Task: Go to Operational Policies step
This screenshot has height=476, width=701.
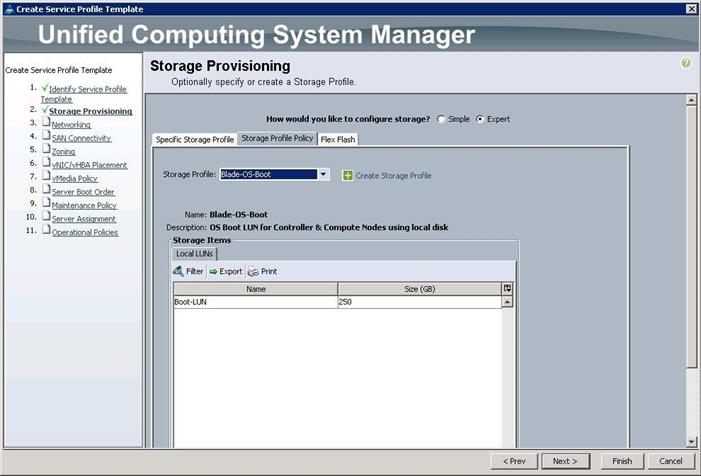Action: [85, 232]
